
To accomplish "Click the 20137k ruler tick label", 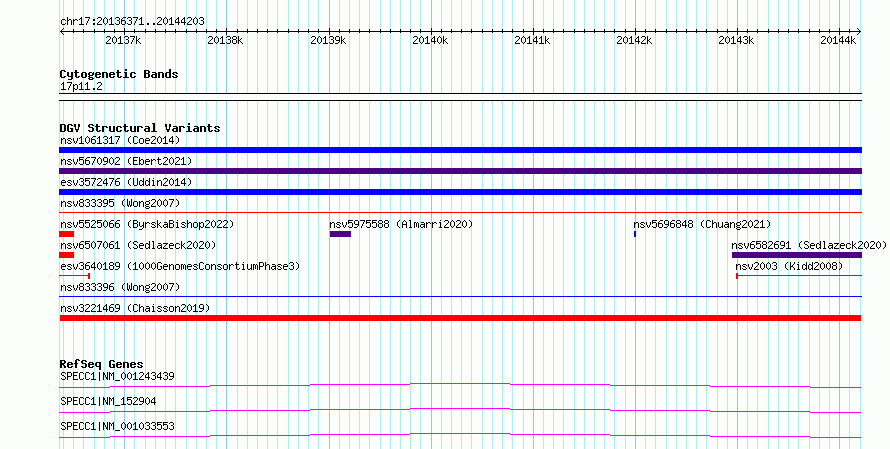I will (123, 40).
